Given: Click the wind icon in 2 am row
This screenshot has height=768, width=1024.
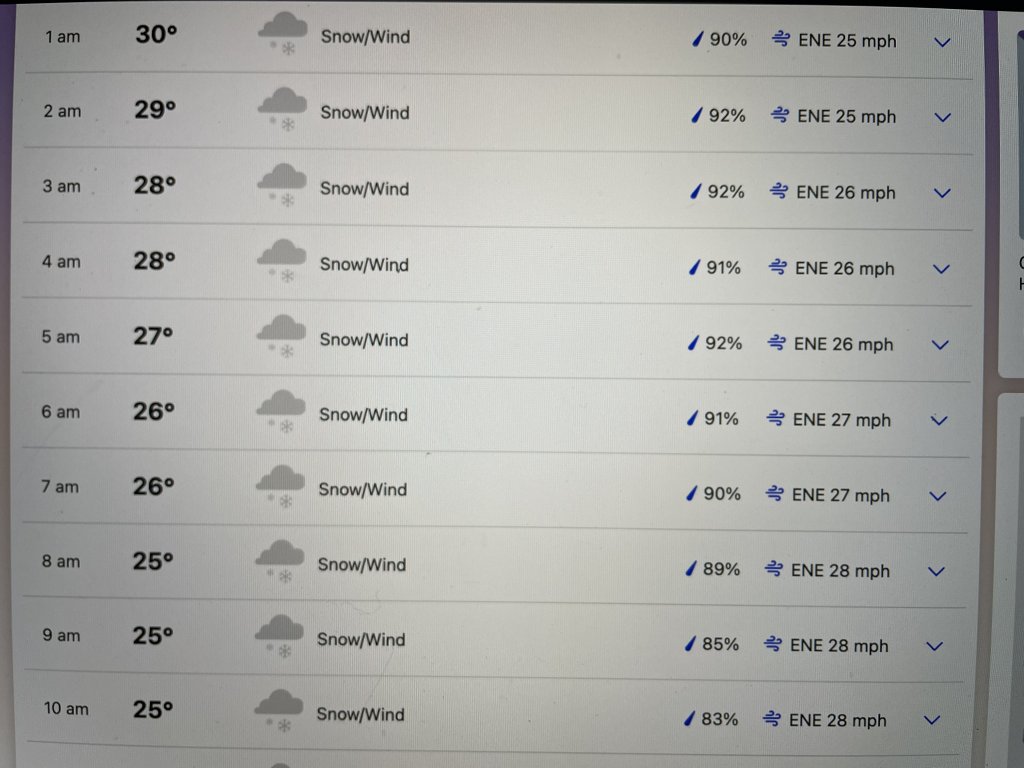Looking at the screenshot, I should [x=780, y=116].
